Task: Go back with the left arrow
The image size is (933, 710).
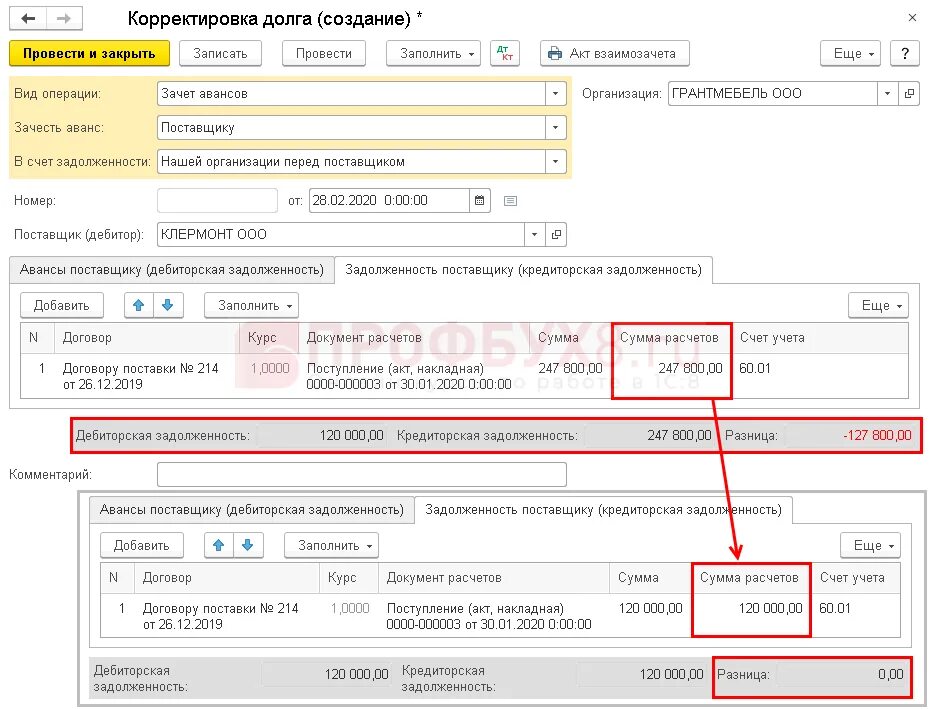Action: pyautogui.click(x=28, y=18)
